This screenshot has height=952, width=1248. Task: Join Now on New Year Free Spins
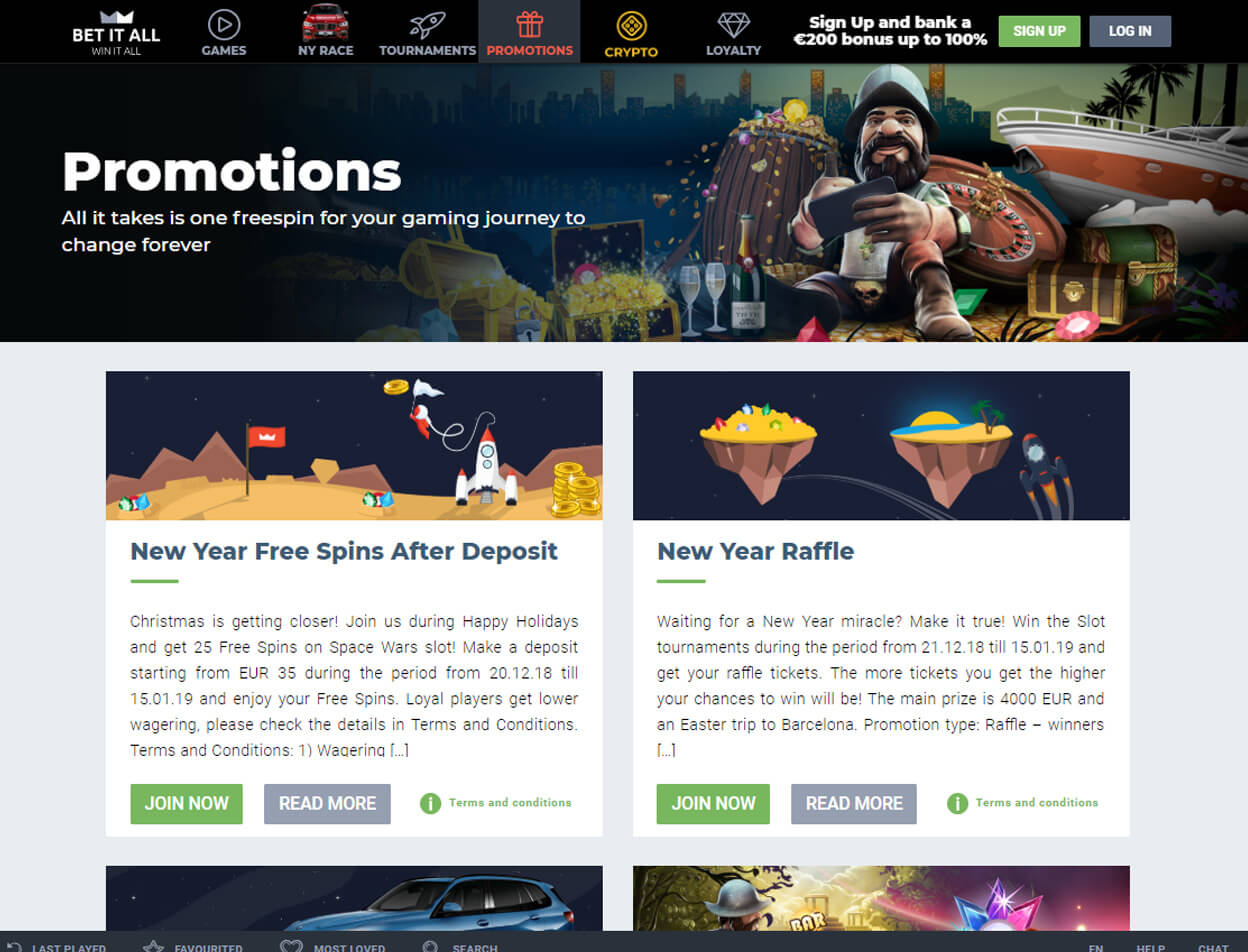click(186, 804)
